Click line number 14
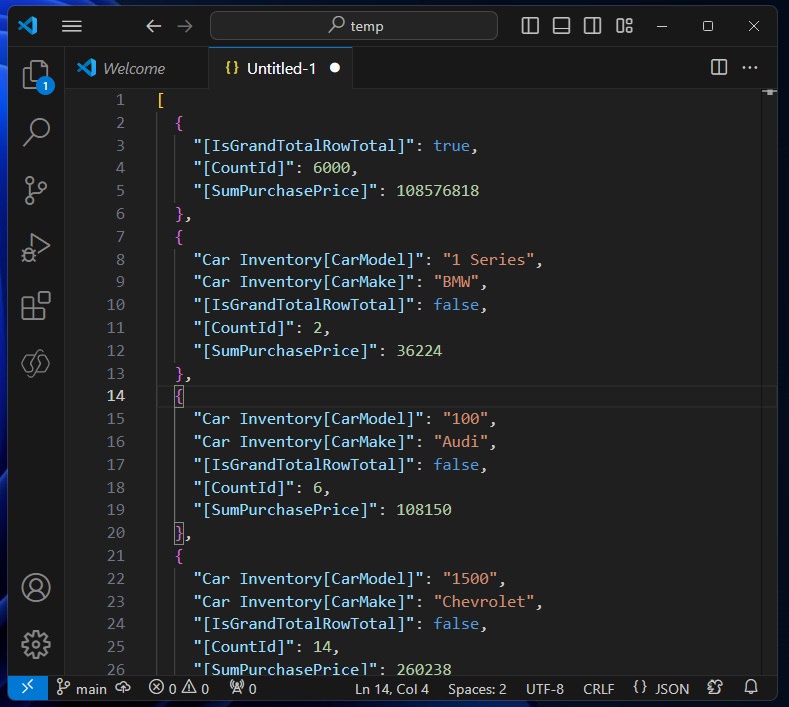This screenshot has width=789, height=707. (x=116, y=396)
